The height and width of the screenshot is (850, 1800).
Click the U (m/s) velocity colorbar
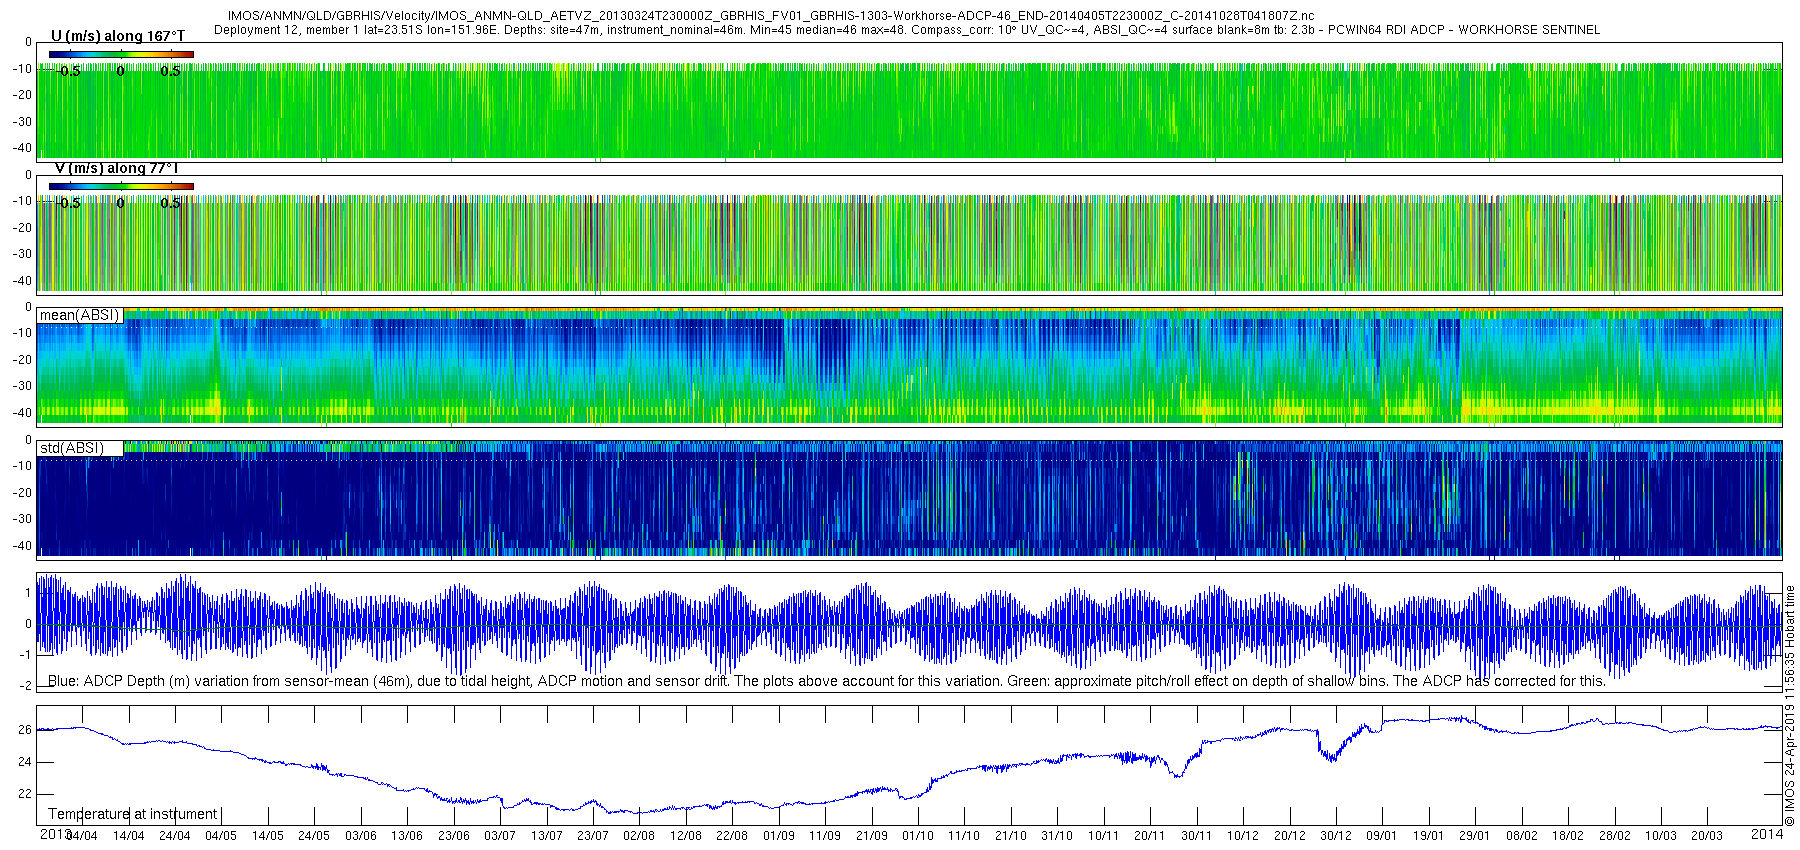click(121, 54)
